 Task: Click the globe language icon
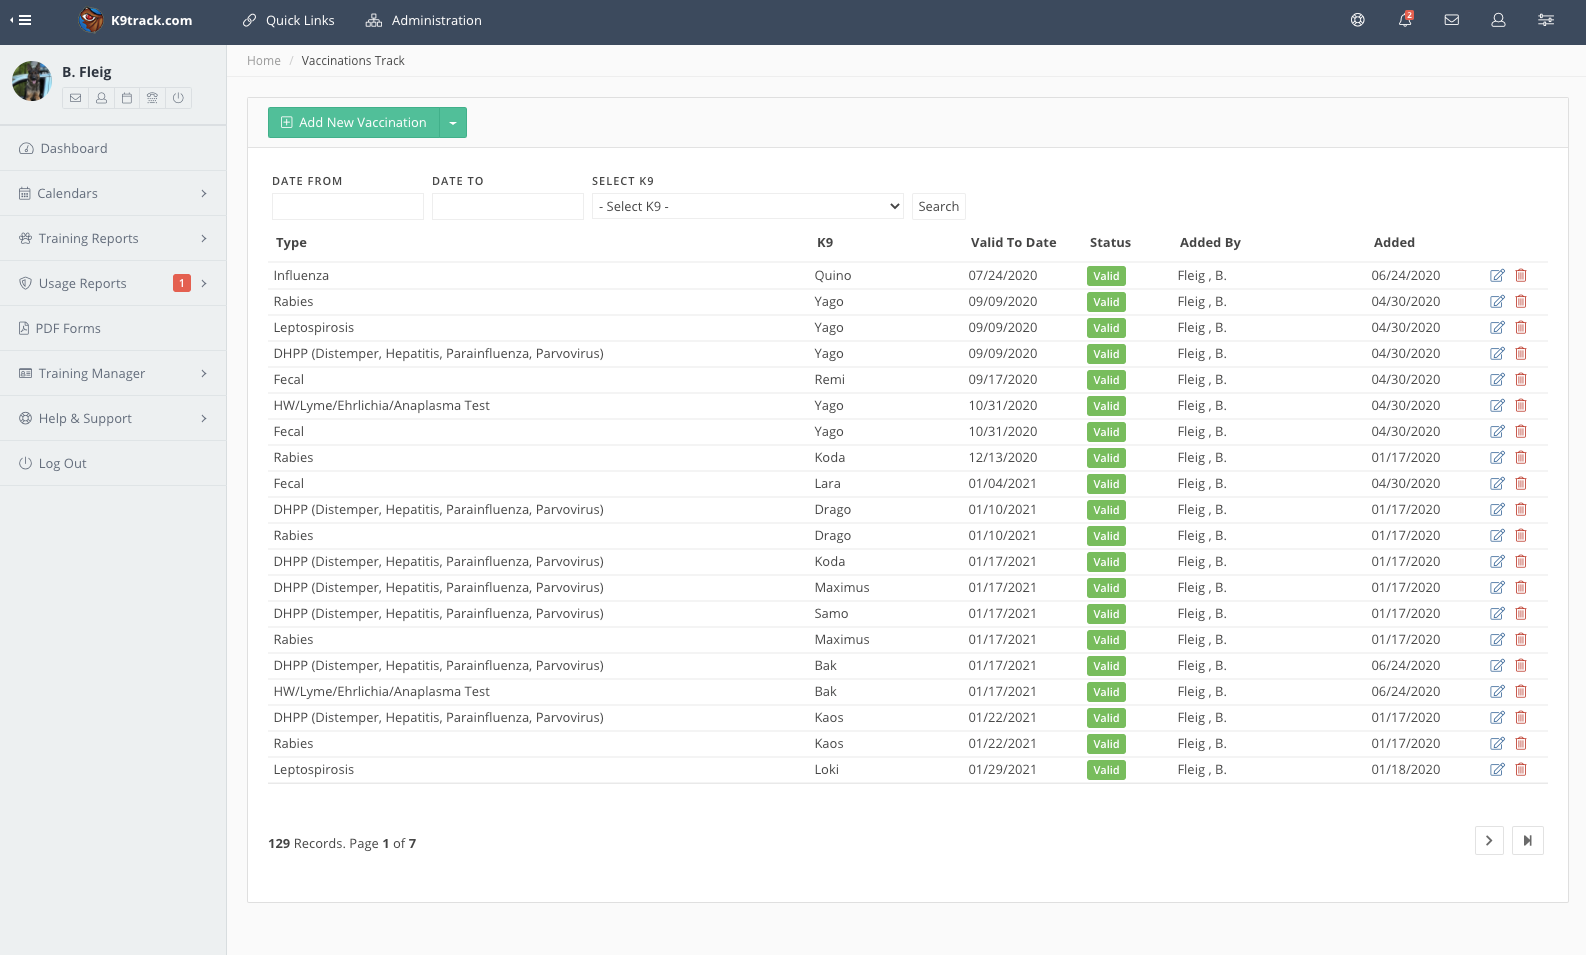pyautogui.click(x=1358, y=20)
